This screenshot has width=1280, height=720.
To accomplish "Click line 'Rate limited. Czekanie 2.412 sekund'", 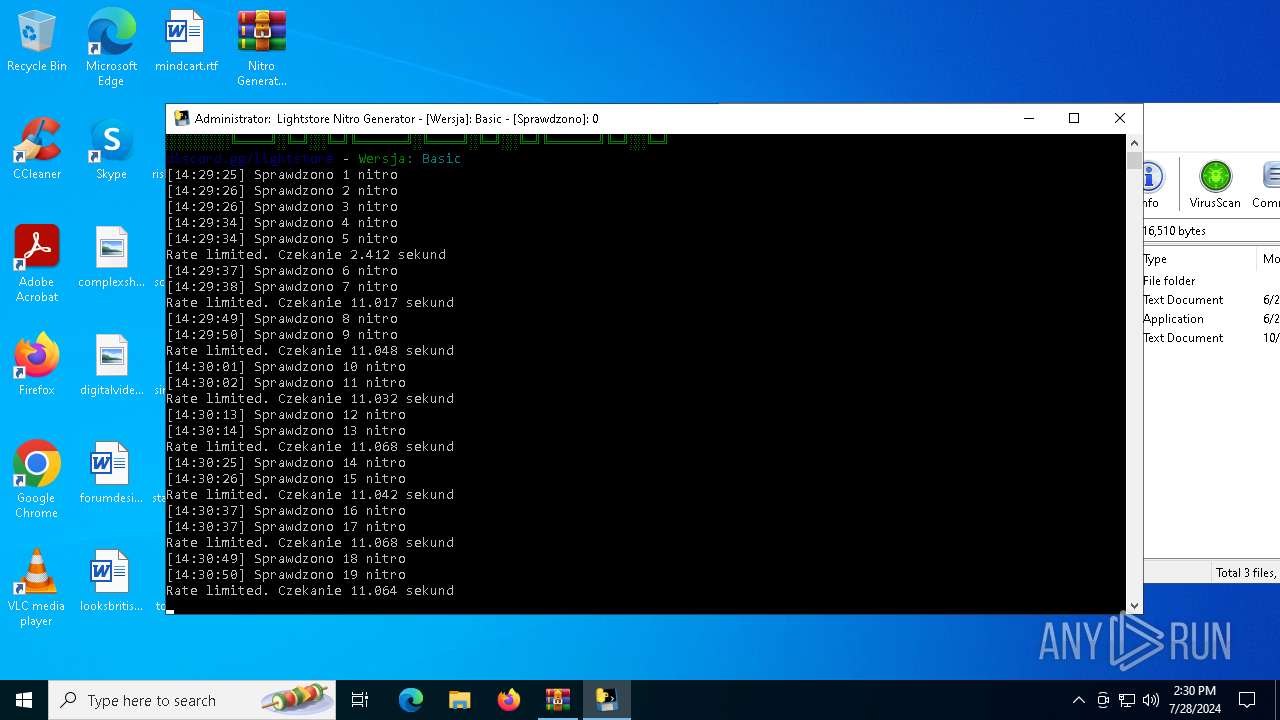I will [x=306, y=255].
